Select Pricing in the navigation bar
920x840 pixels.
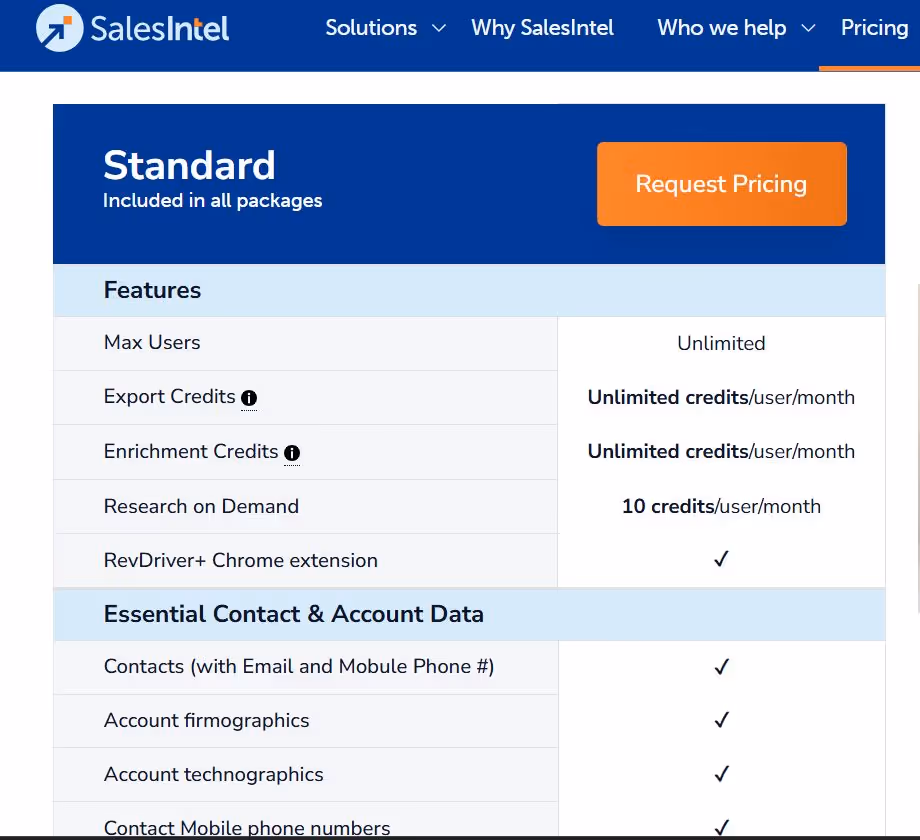coord(874,28)
